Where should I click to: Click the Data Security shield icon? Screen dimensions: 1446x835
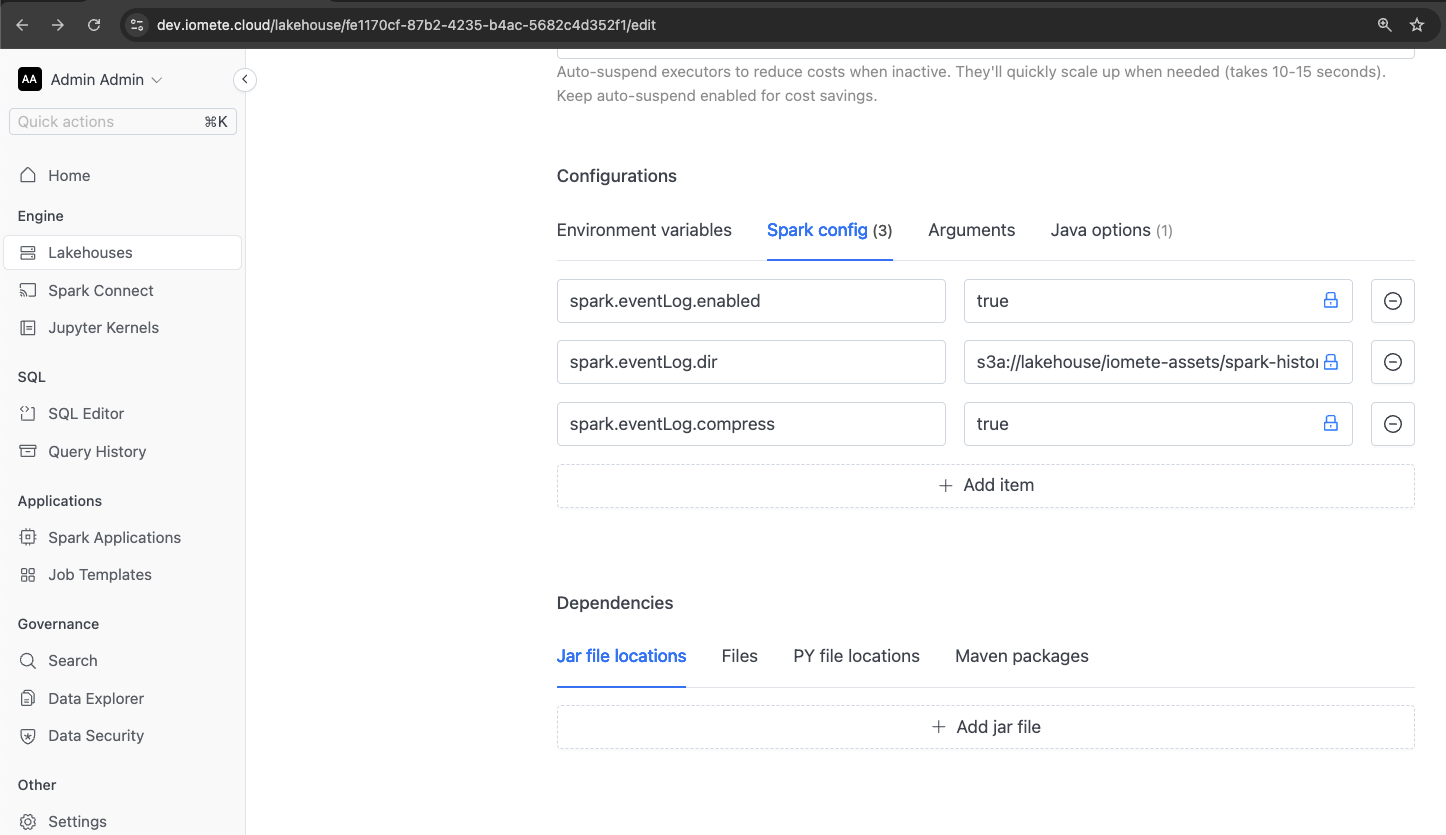[x=28, y=736]
